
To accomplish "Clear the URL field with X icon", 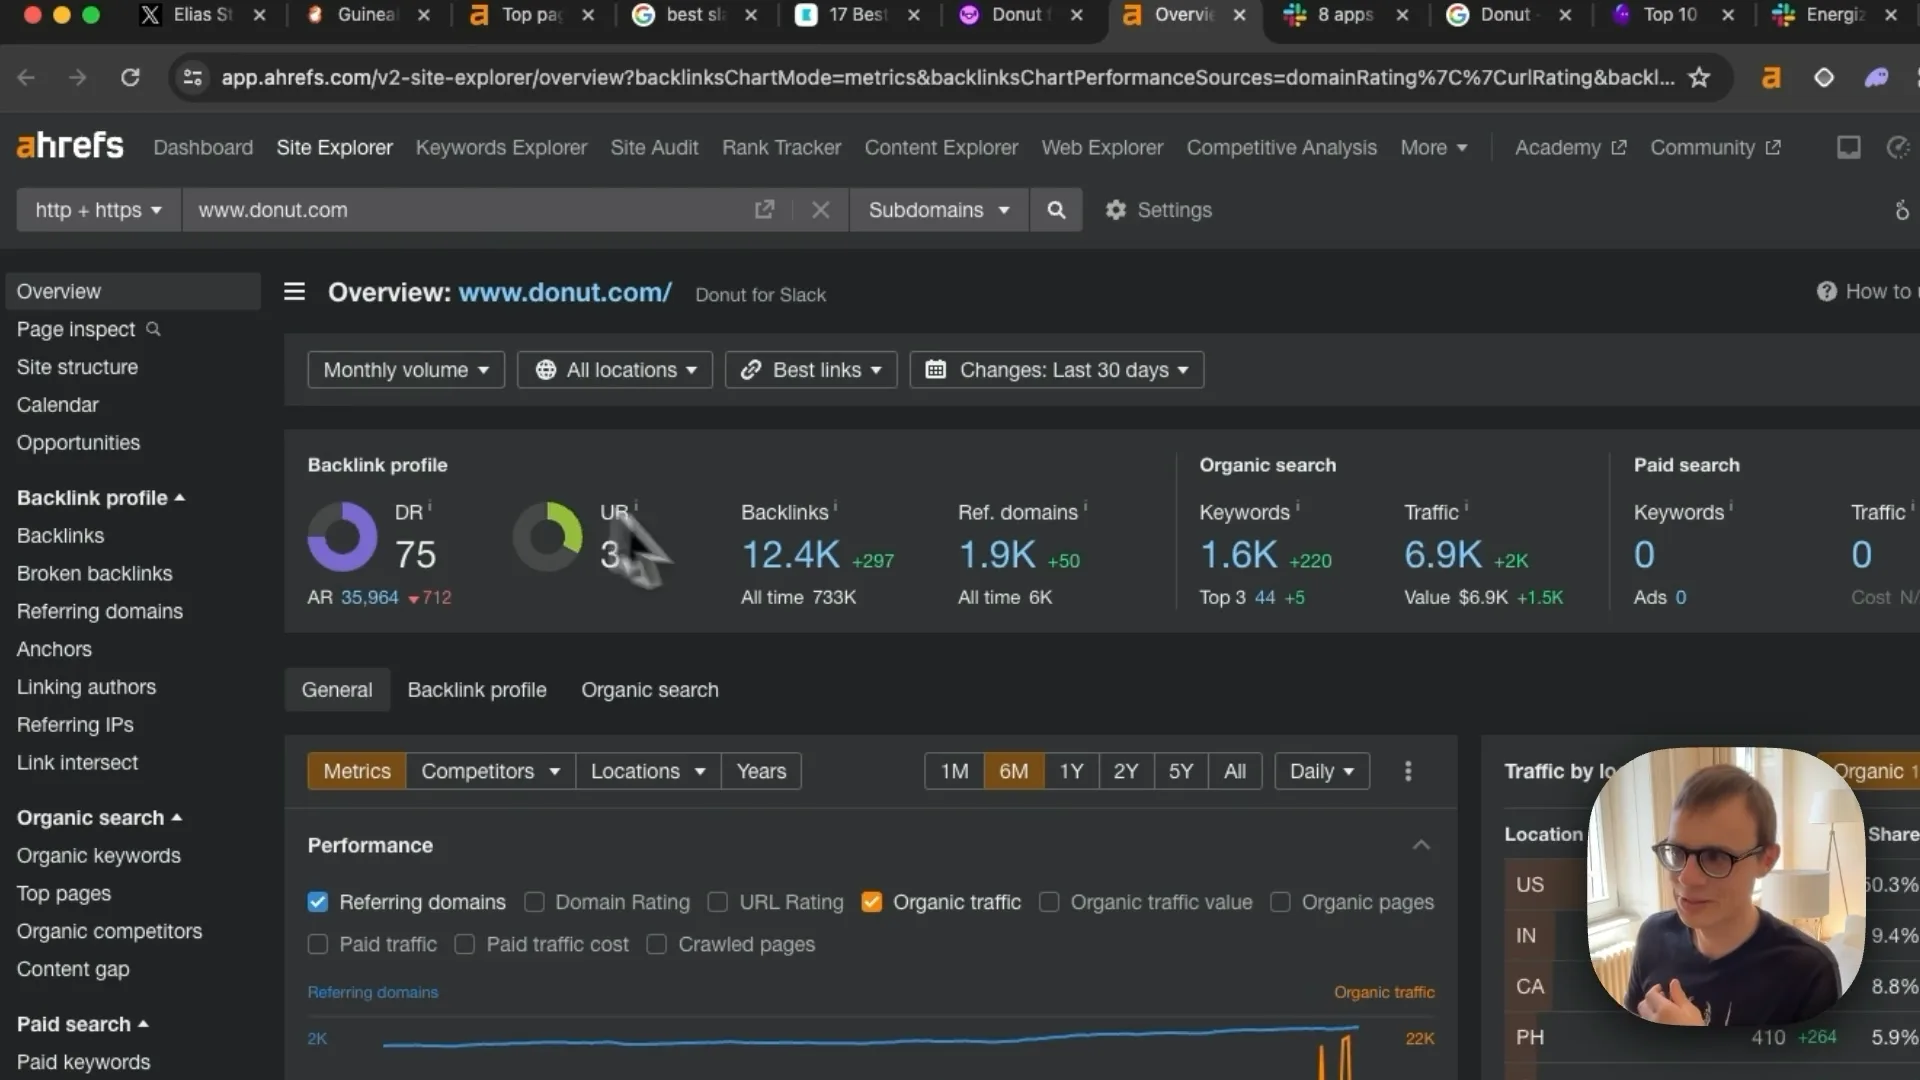I will tap(821, 209).
